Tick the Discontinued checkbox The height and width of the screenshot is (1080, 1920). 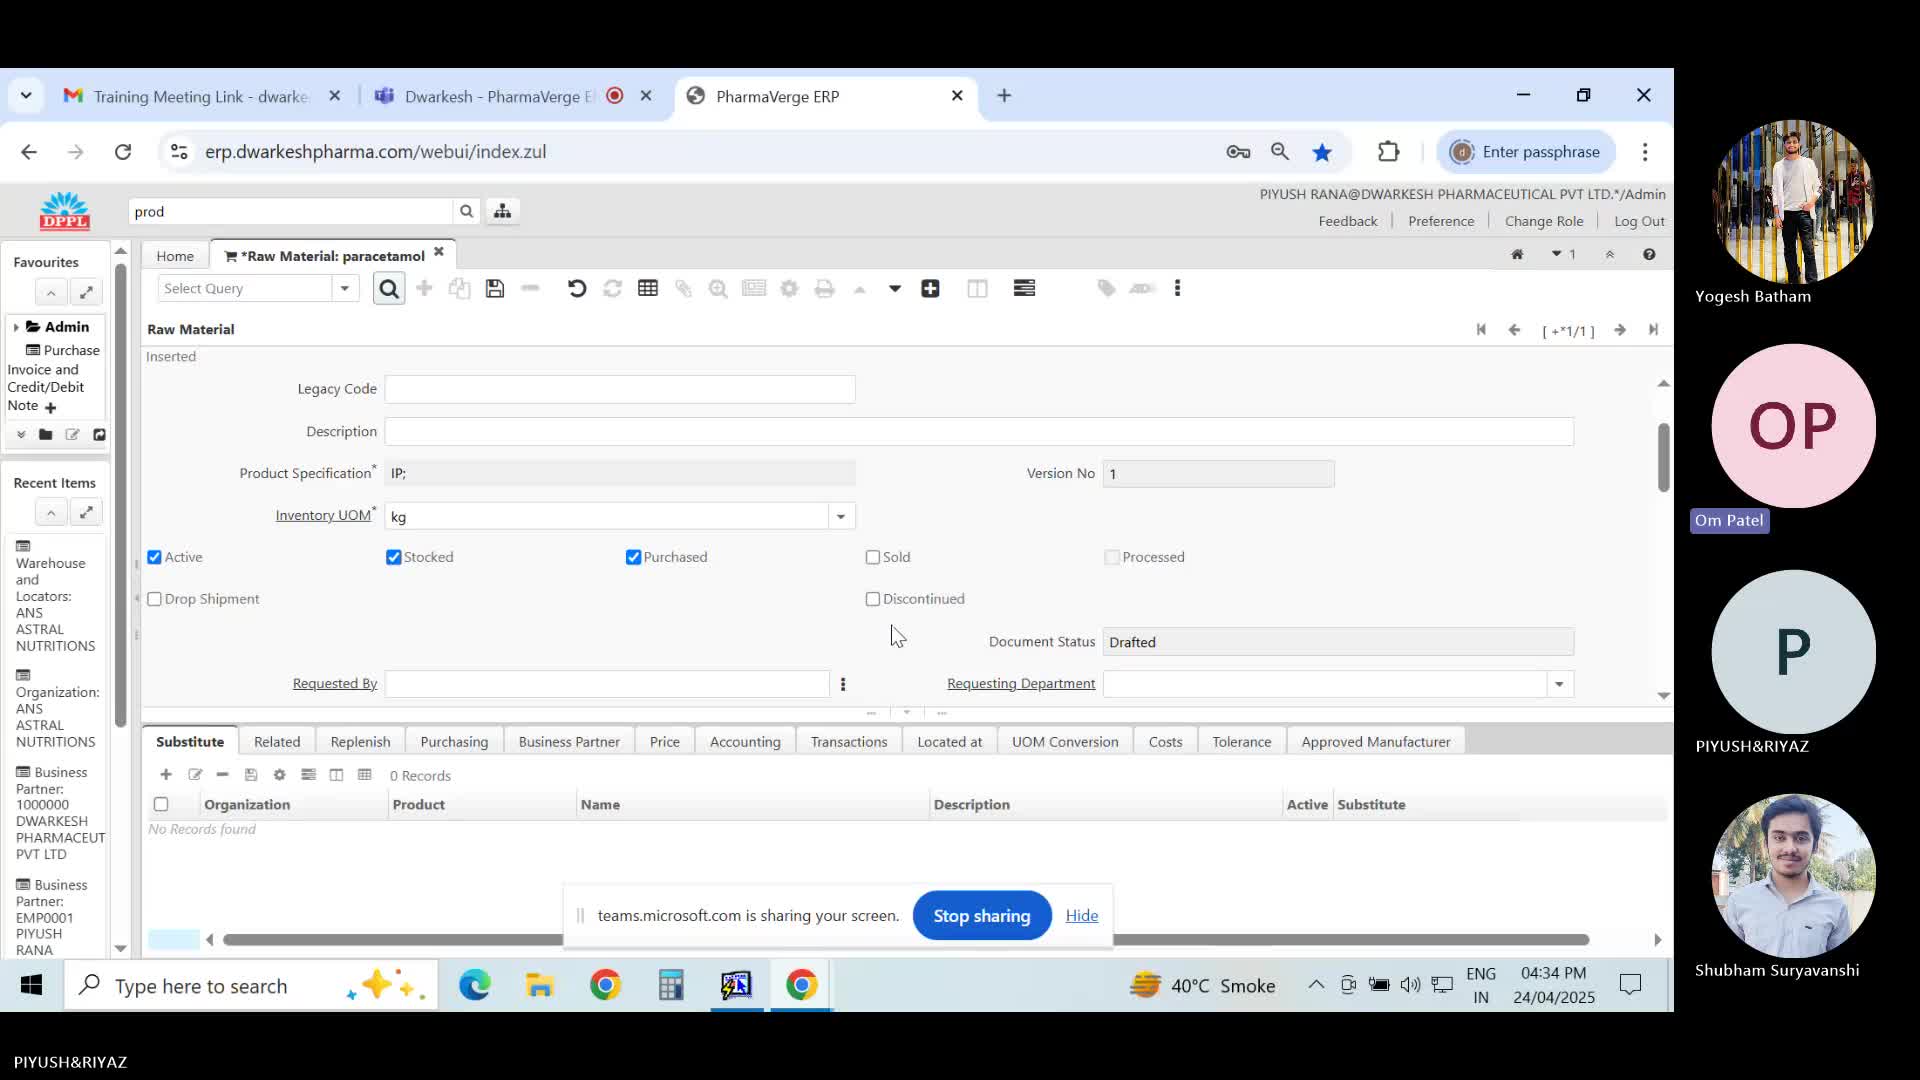tap(873, 599)
